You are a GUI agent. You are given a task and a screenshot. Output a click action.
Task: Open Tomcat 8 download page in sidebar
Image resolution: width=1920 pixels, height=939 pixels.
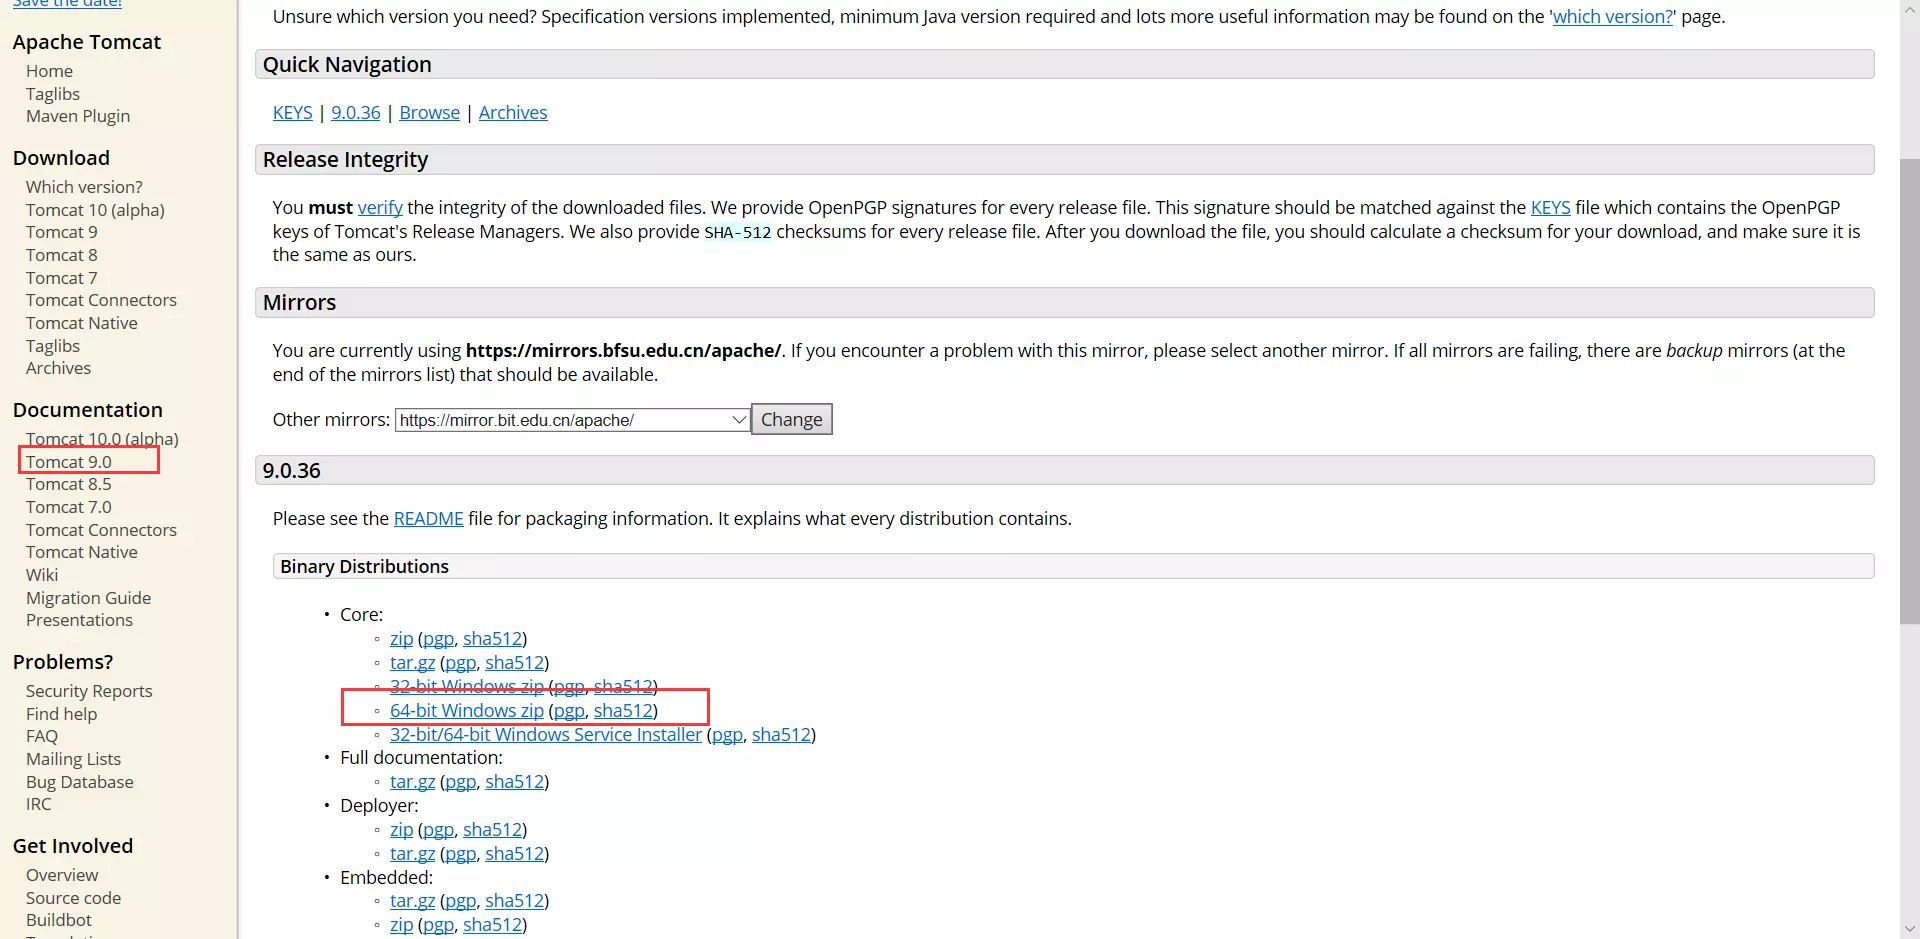[62, 255]
